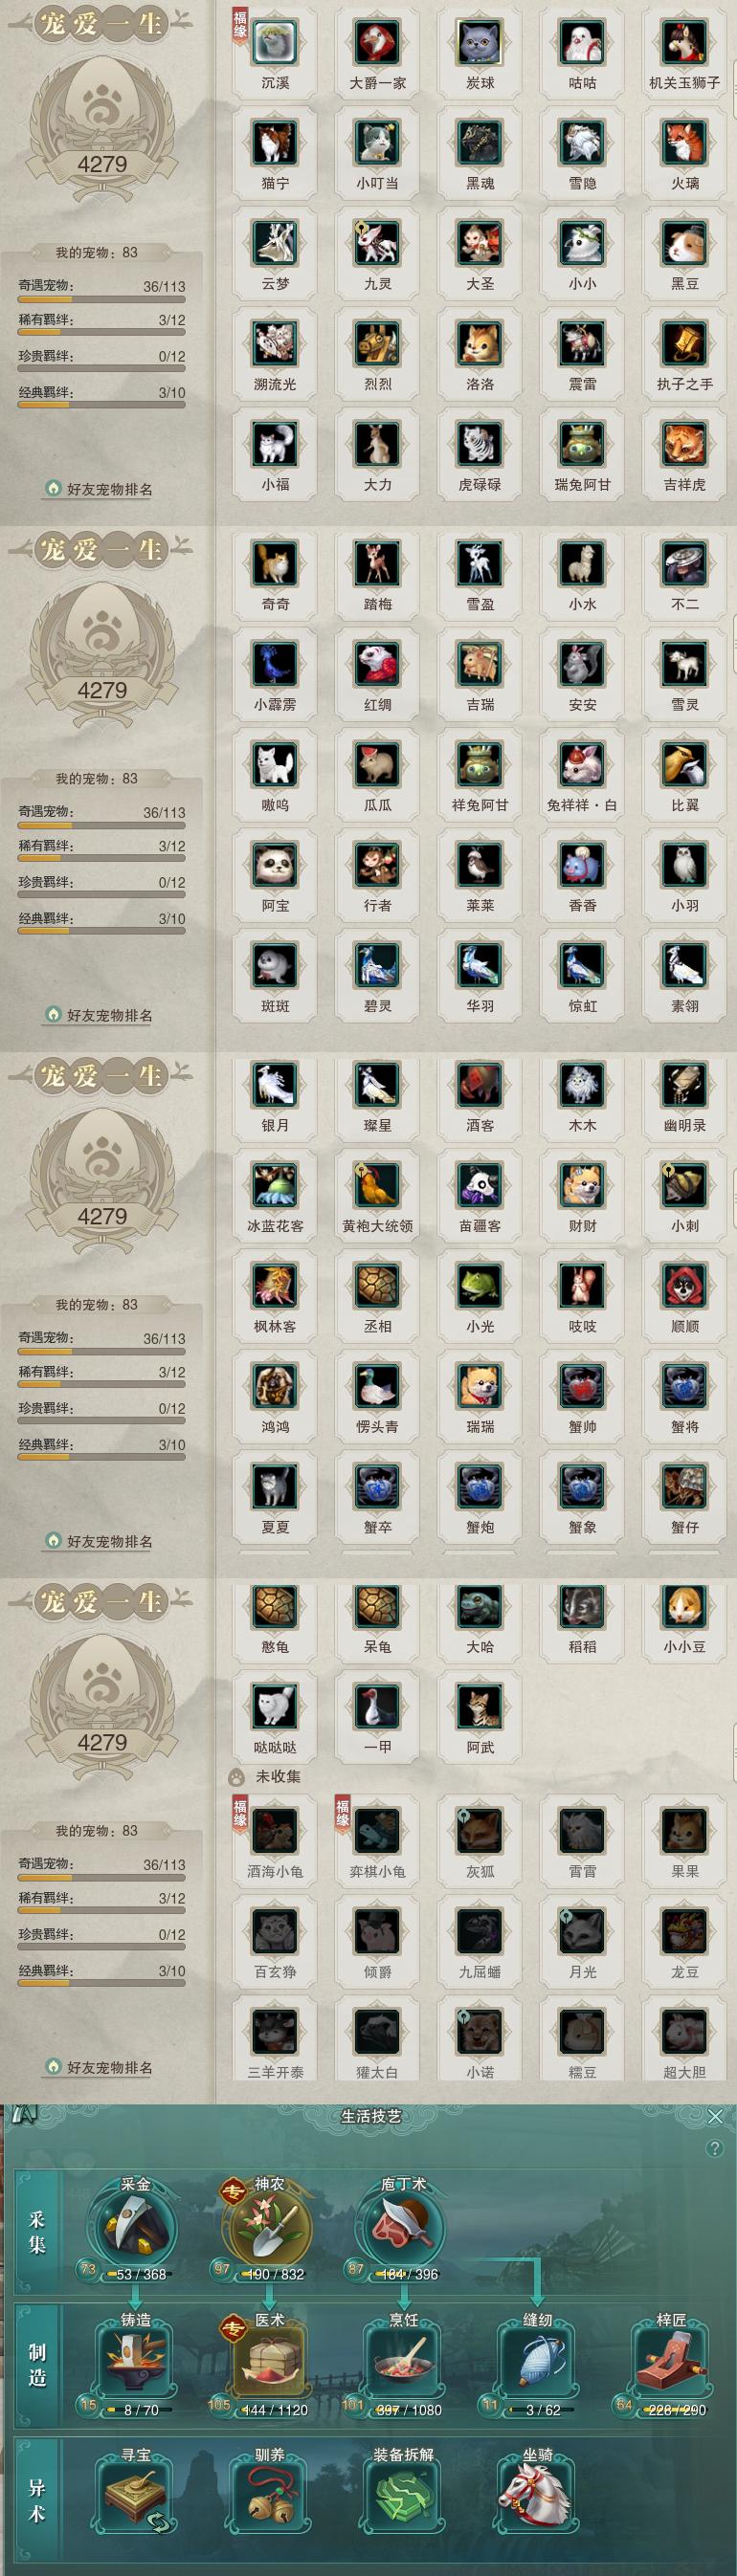Select the 沉溪 pet icon
737x2576 pixels.
[x=275, y=43]
